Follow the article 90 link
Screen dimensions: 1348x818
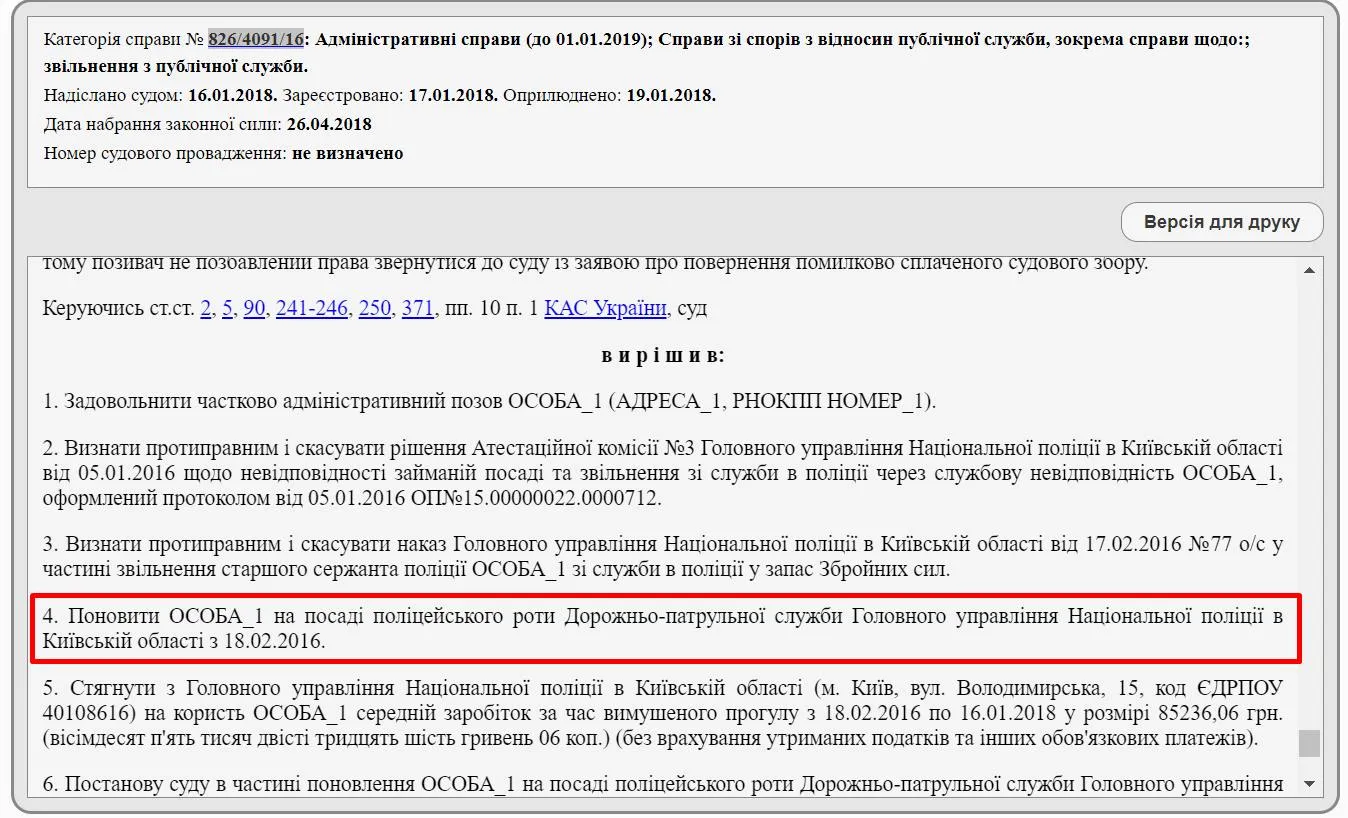(254, 308)
